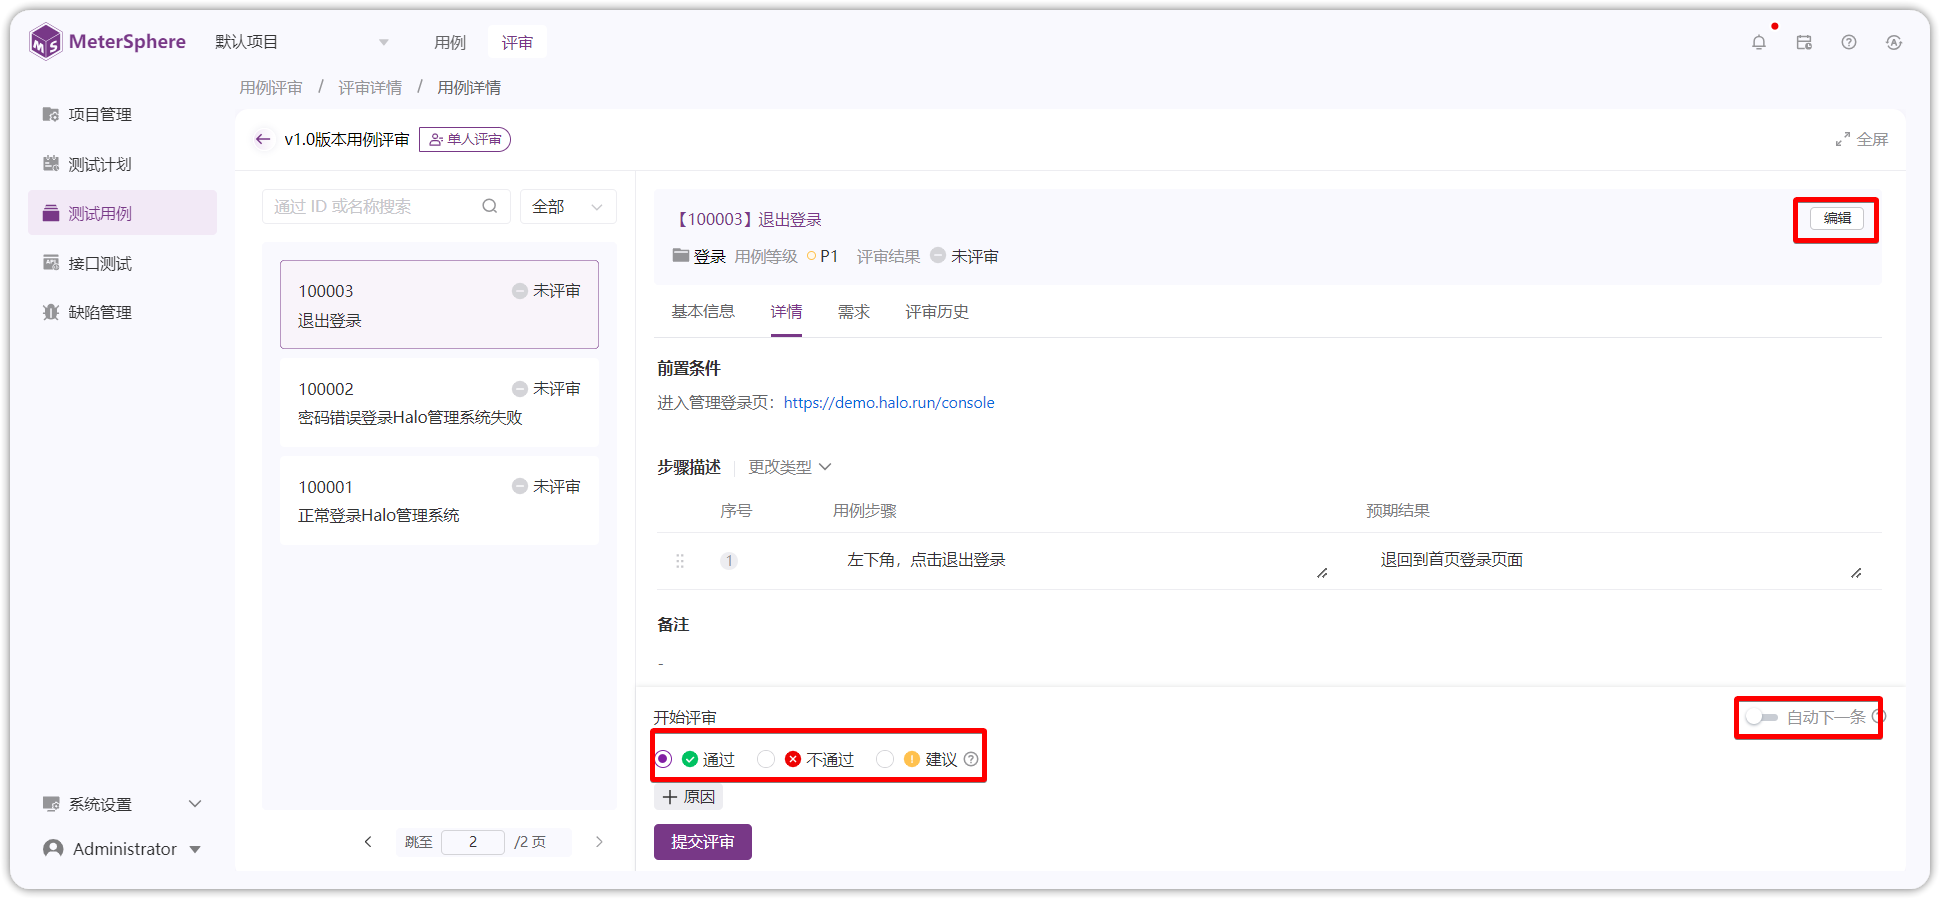
Task: Open the 评审 top menu
Action: coord(517,42)
